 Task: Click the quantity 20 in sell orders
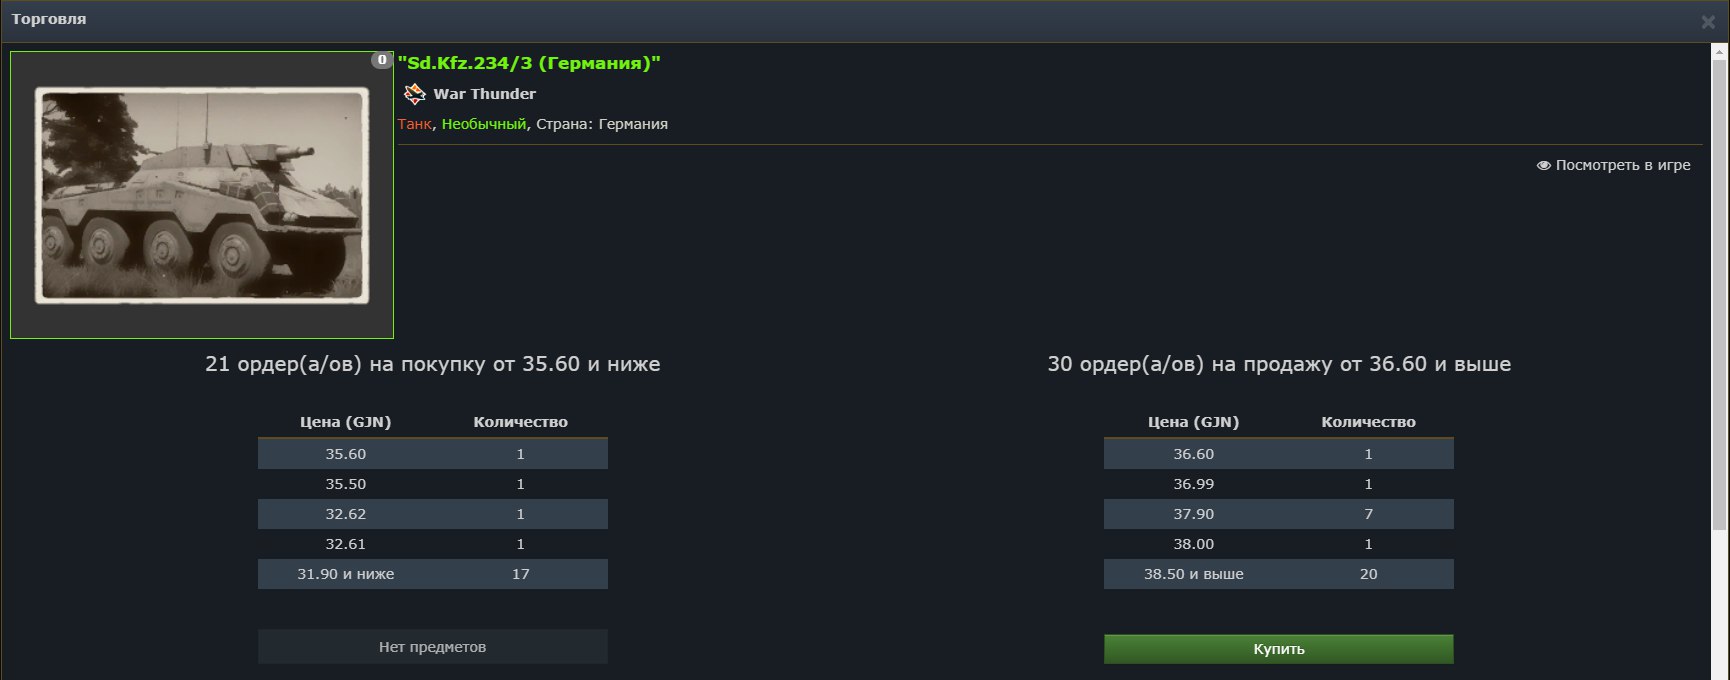1369,574
